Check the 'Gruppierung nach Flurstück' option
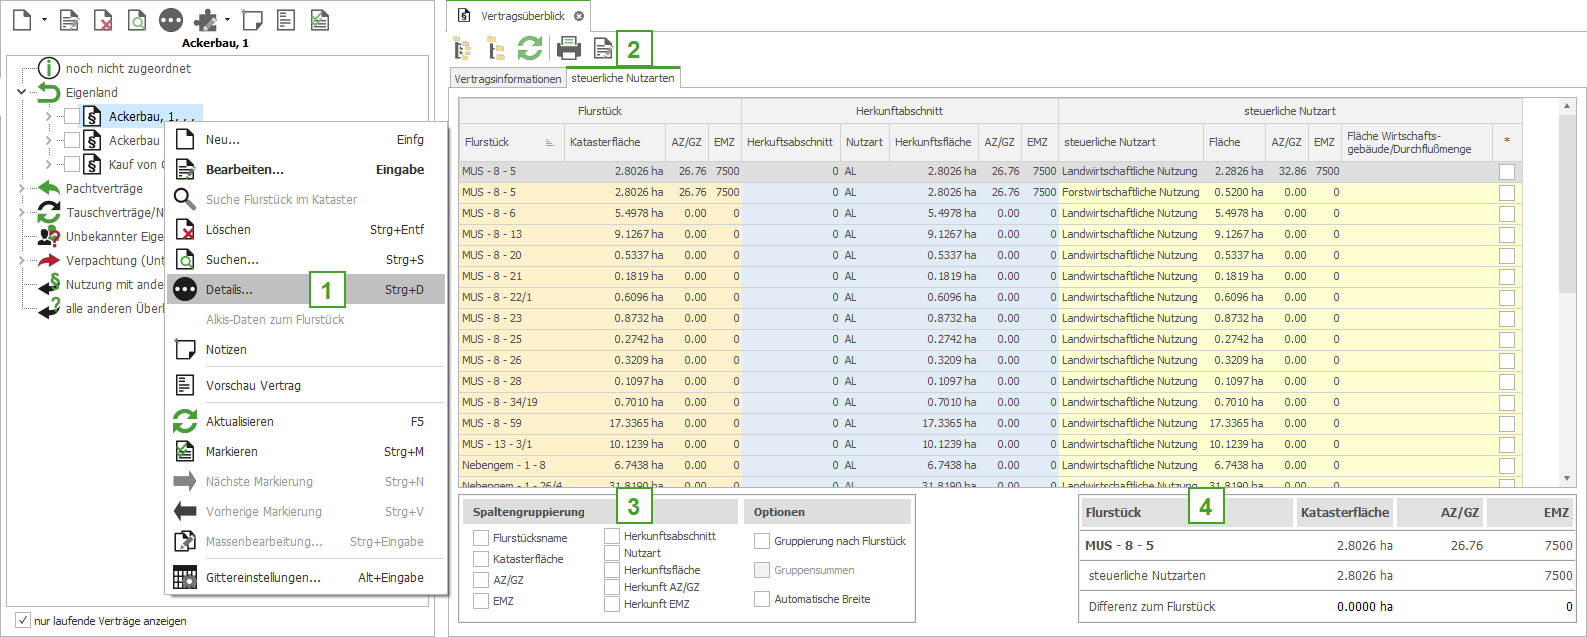The width and height of the screenshot is (1587, 637). click(x=762, y=541)
